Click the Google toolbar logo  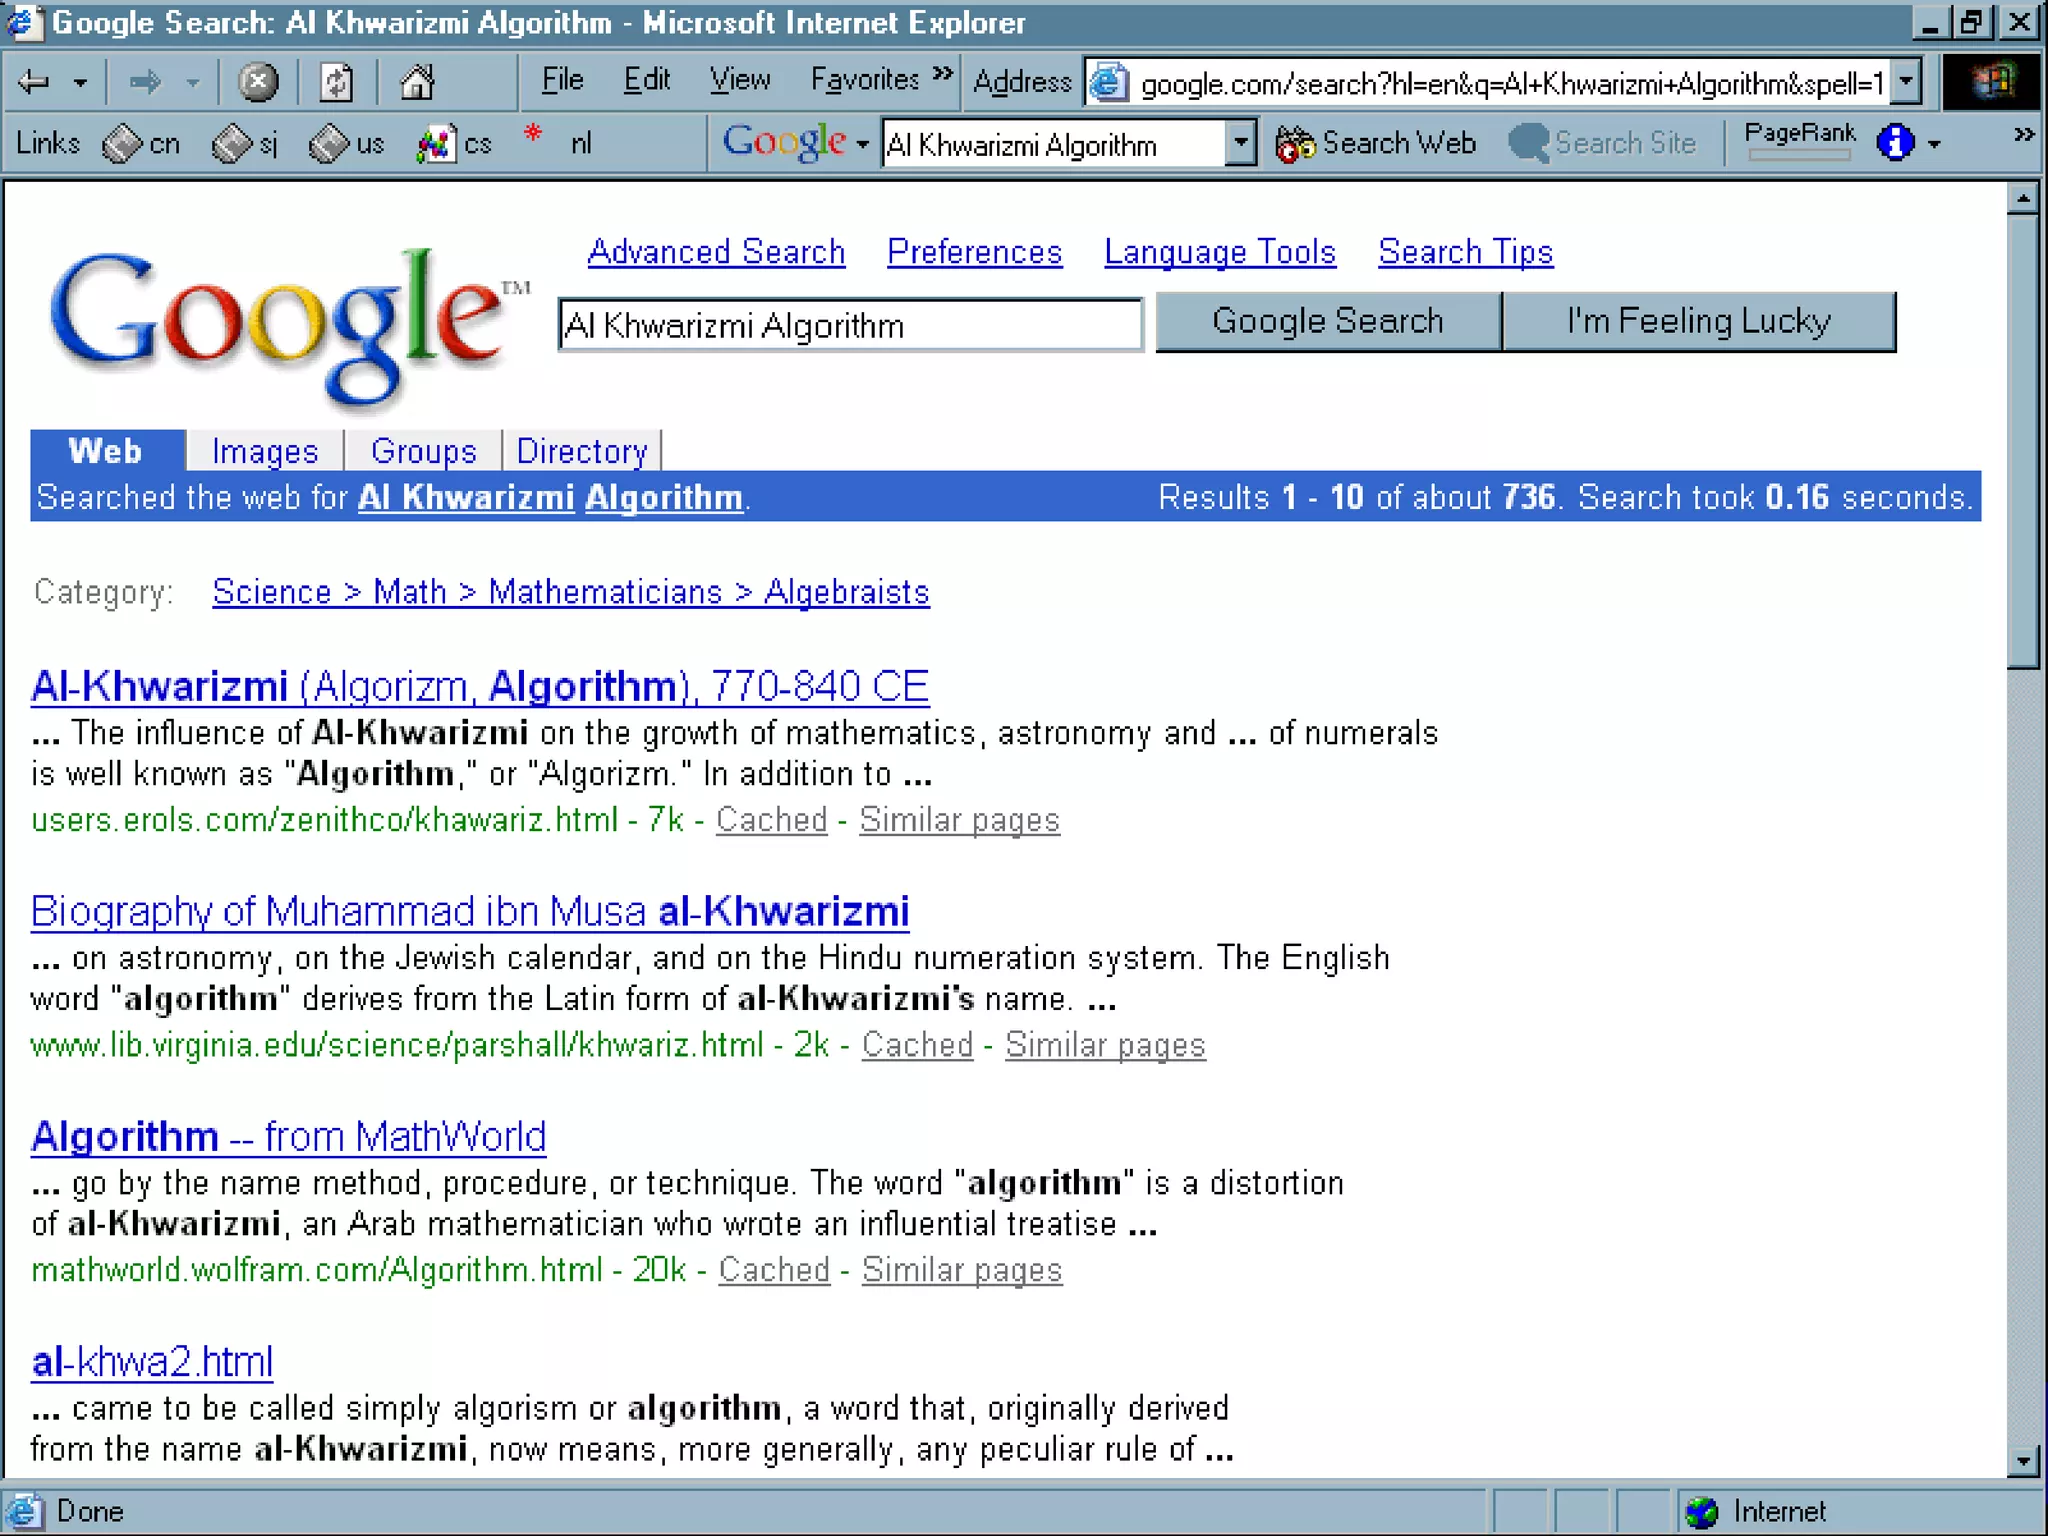pyautogui.click(x=785, y=143)
